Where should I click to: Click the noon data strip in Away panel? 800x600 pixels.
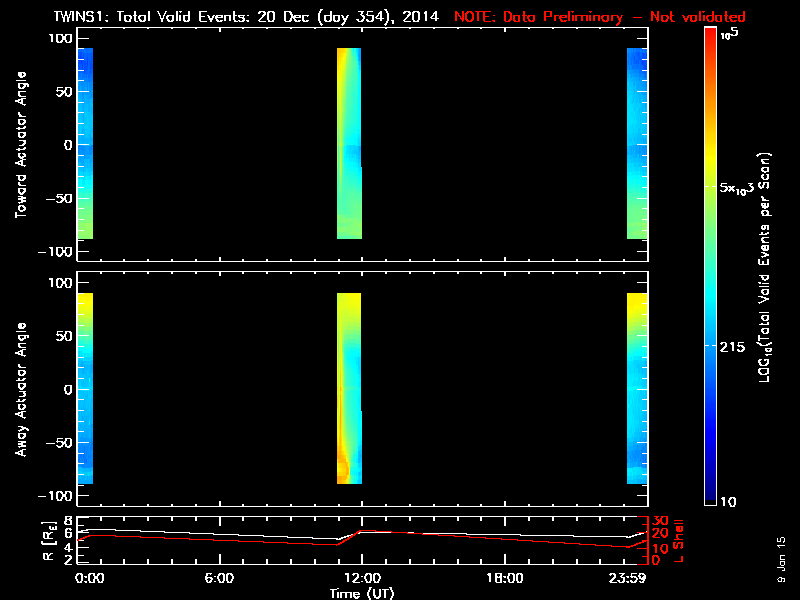pos(349,388)
